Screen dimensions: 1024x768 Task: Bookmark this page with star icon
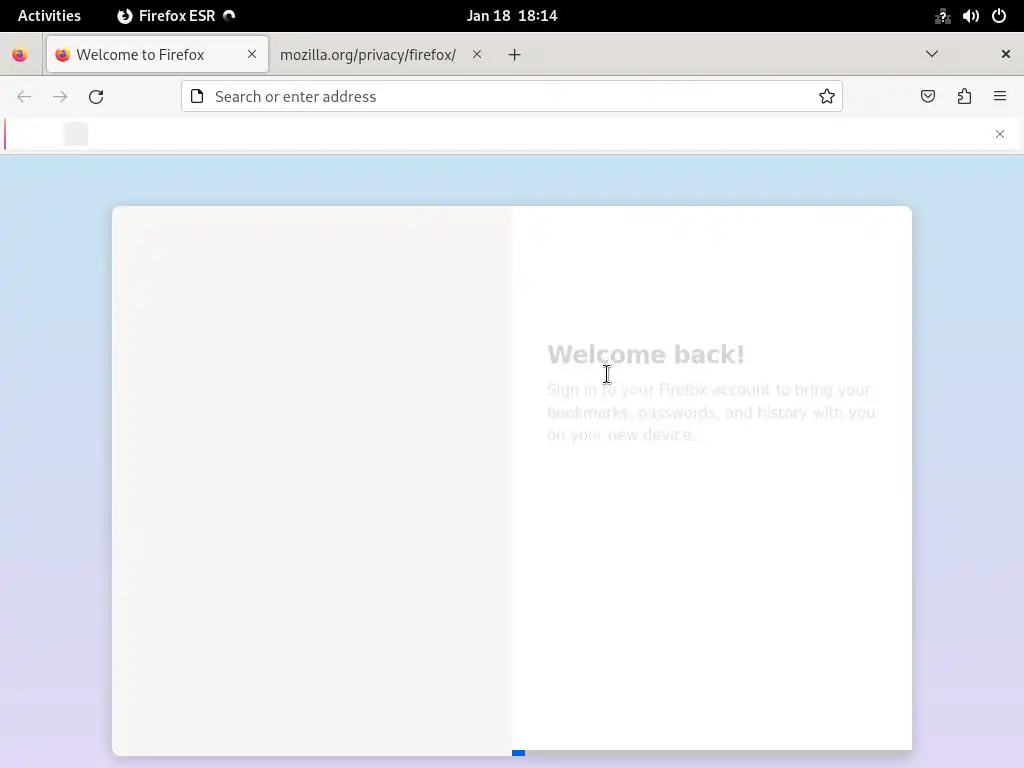coord(827,97)
